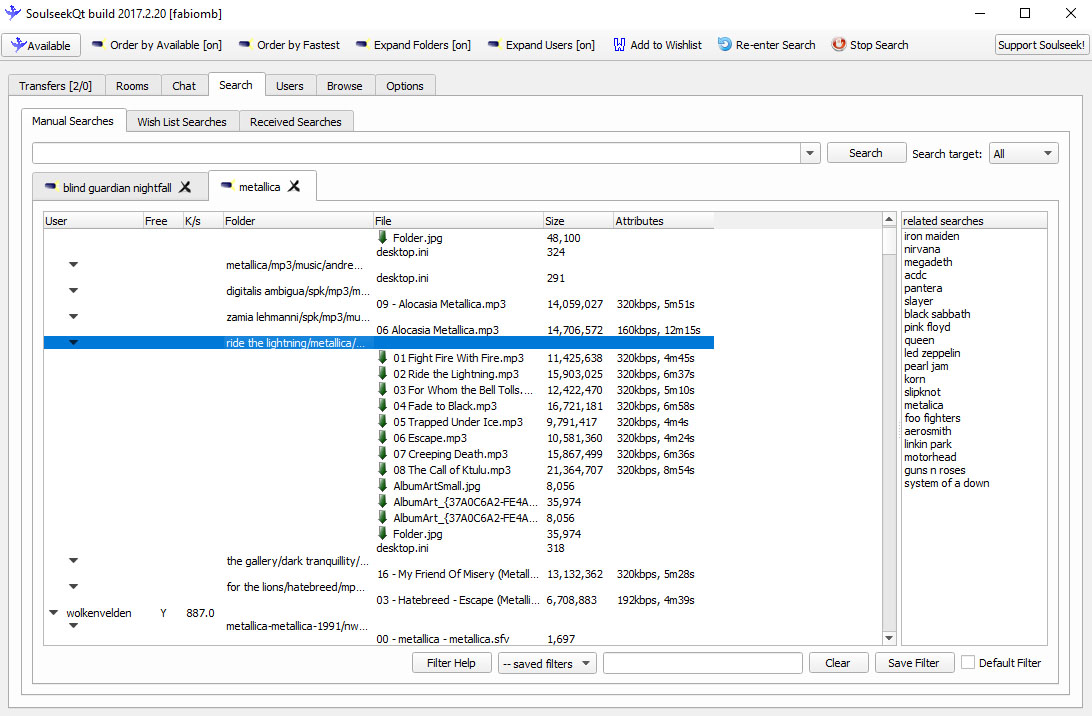
Task: Collapse user wolkenvelden row
Action: [x=54, y=613]
